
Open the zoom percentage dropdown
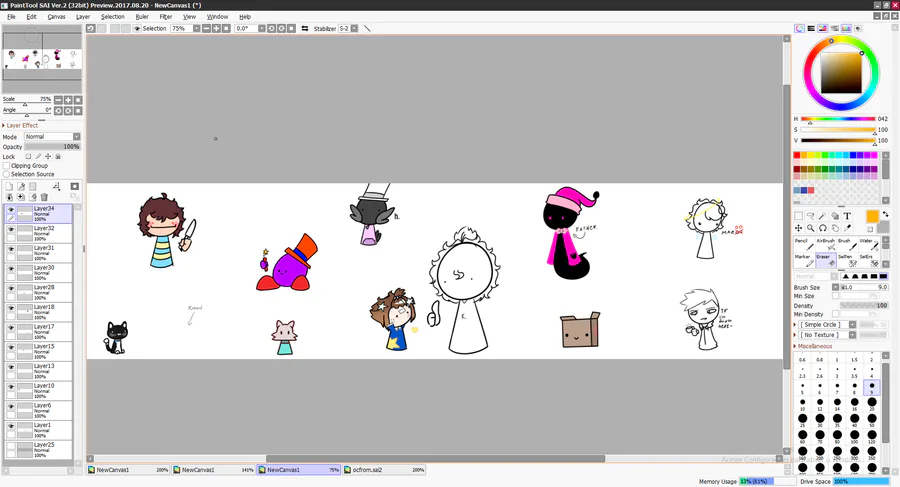tap(196, 28)
